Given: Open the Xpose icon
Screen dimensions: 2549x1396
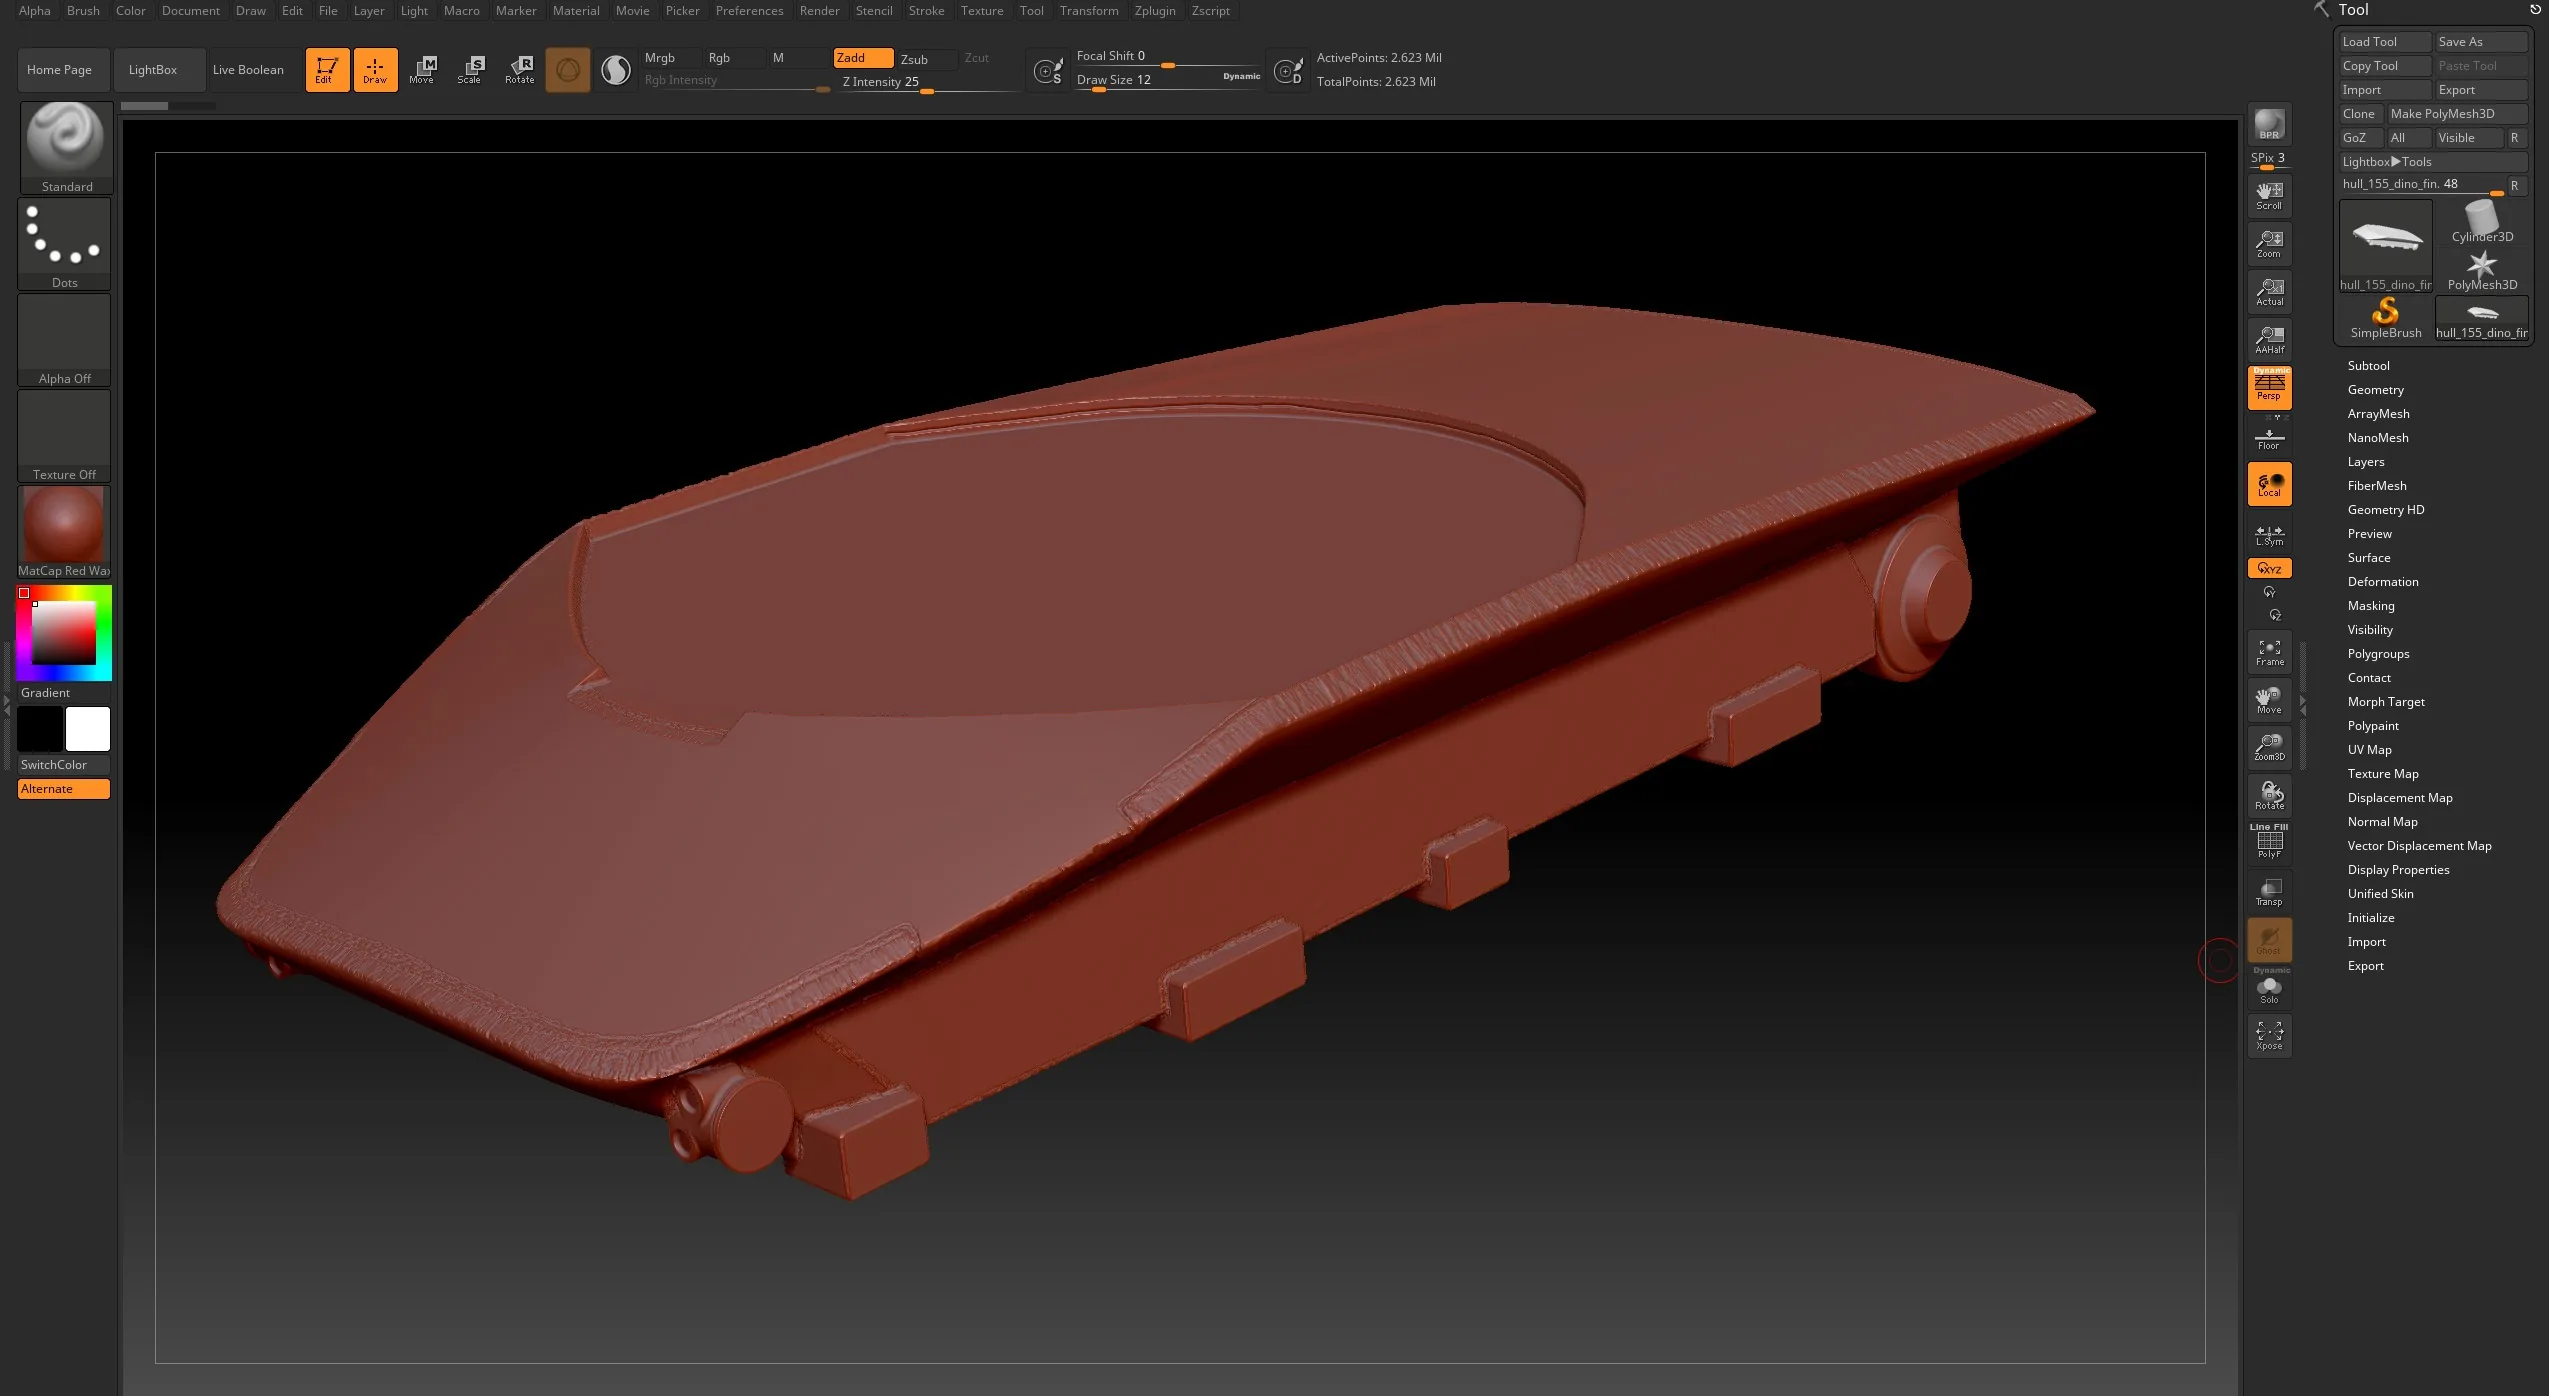Looking at the screenshot, I should coord(2269,1036).
